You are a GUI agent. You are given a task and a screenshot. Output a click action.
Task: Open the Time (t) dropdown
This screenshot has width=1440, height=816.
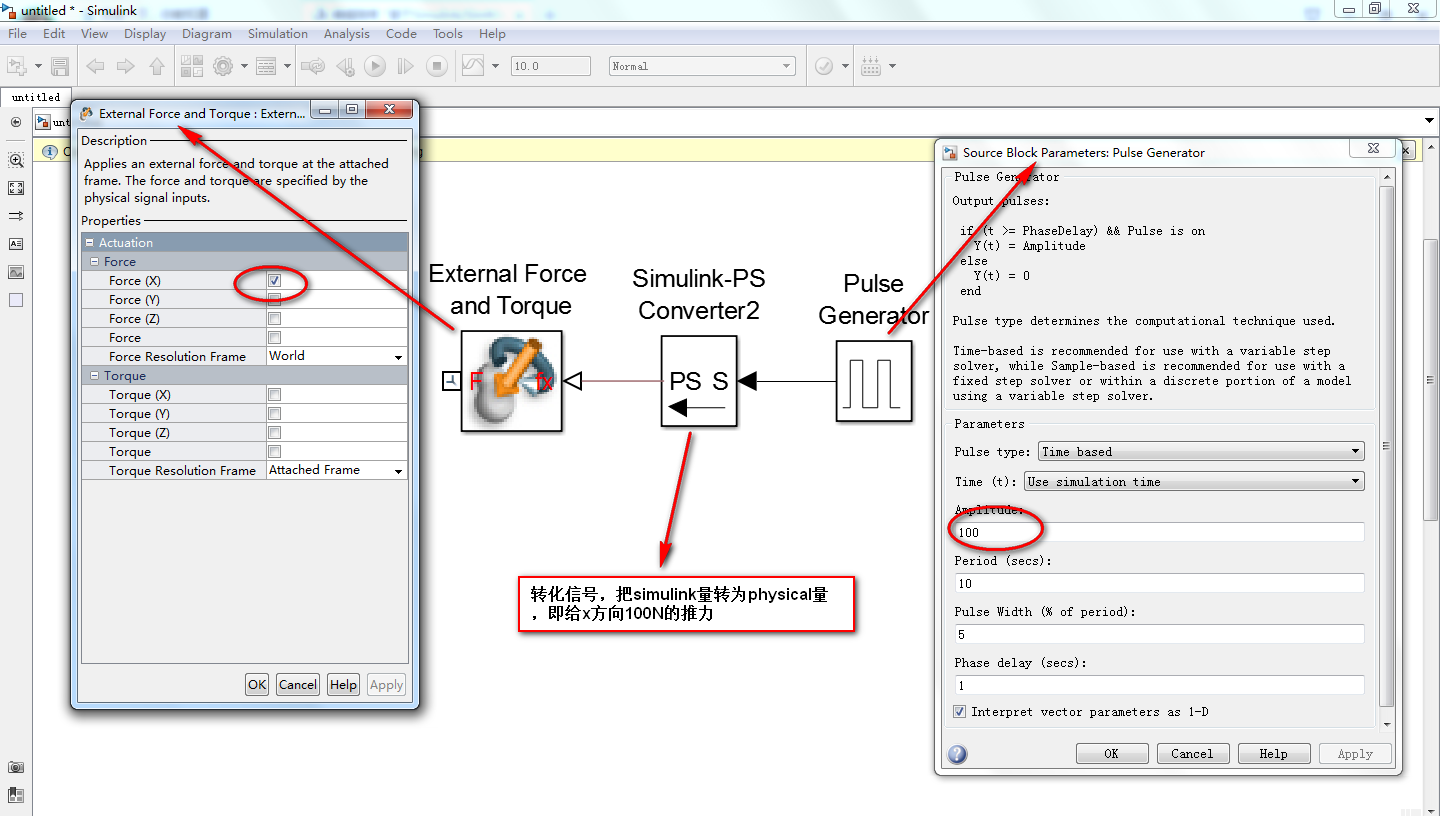(1194, 482)
